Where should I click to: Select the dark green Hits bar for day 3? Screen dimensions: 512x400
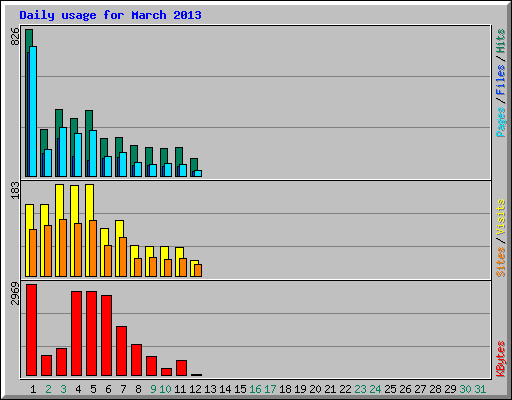pyautogui.click(x=59, y=118)
